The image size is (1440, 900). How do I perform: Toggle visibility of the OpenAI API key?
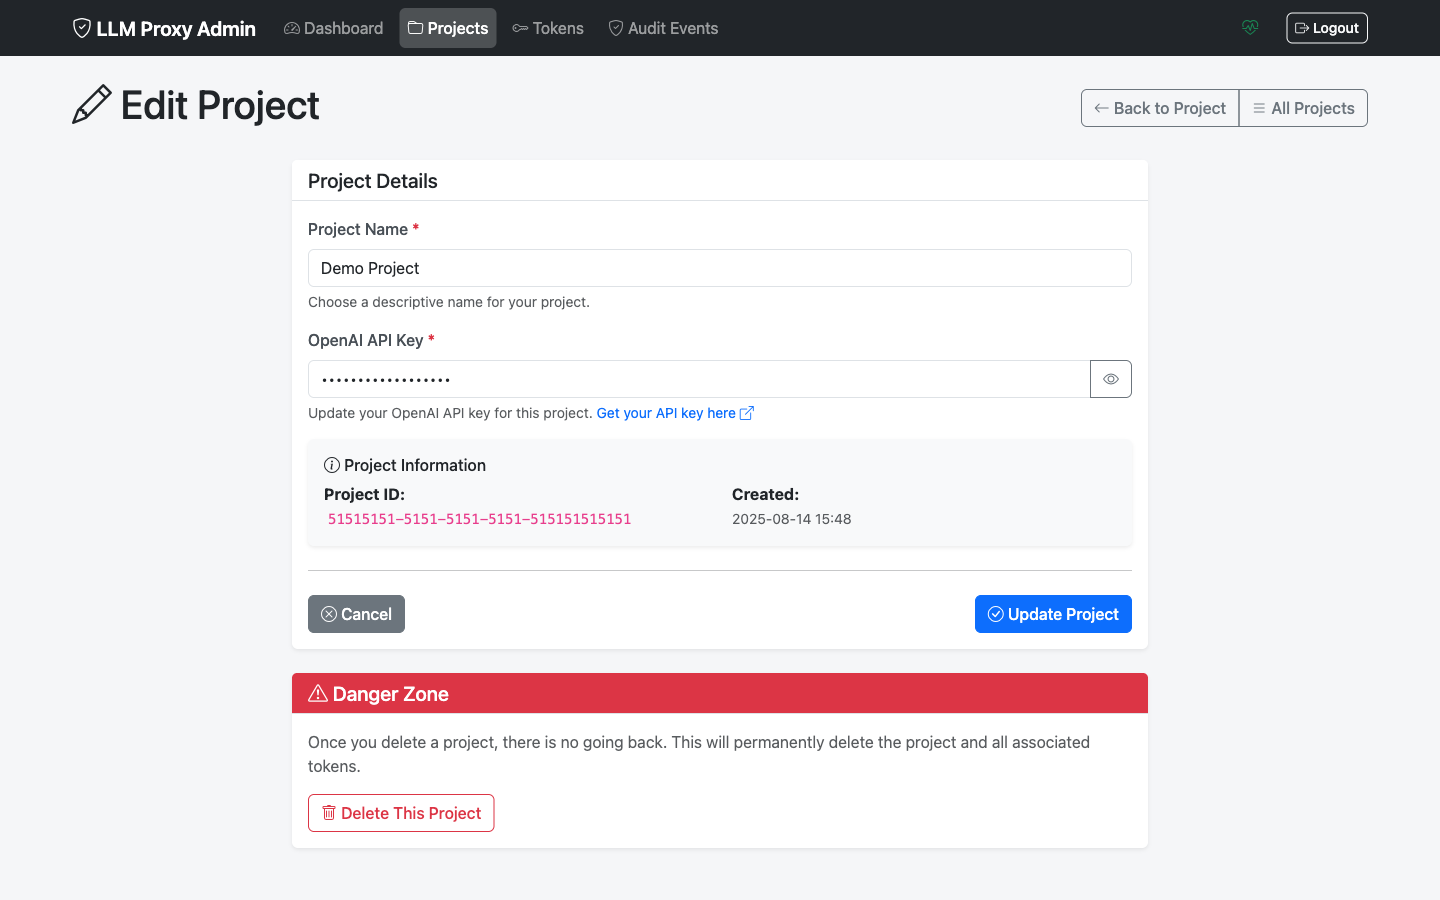[1110, 379]
